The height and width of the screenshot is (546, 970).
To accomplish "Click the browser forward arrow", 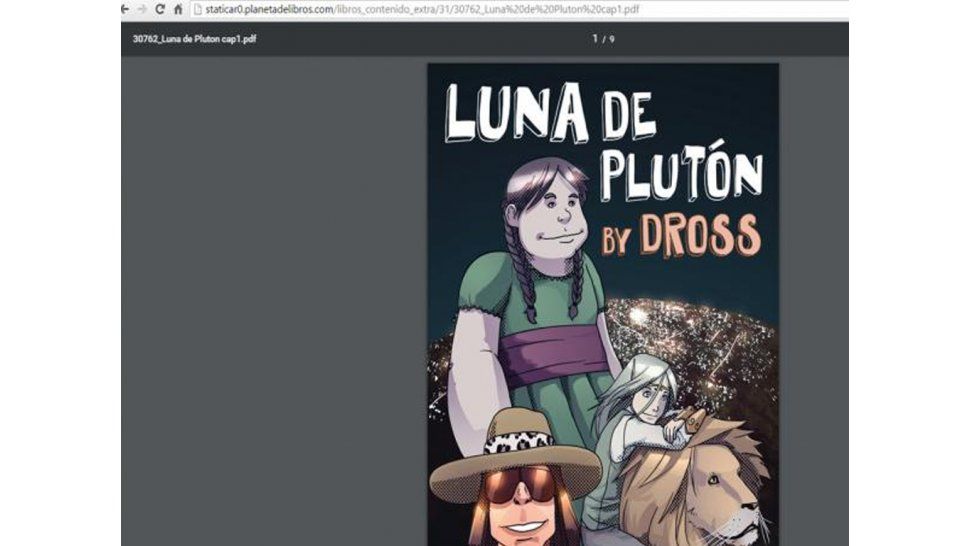I will click(142, 9).
